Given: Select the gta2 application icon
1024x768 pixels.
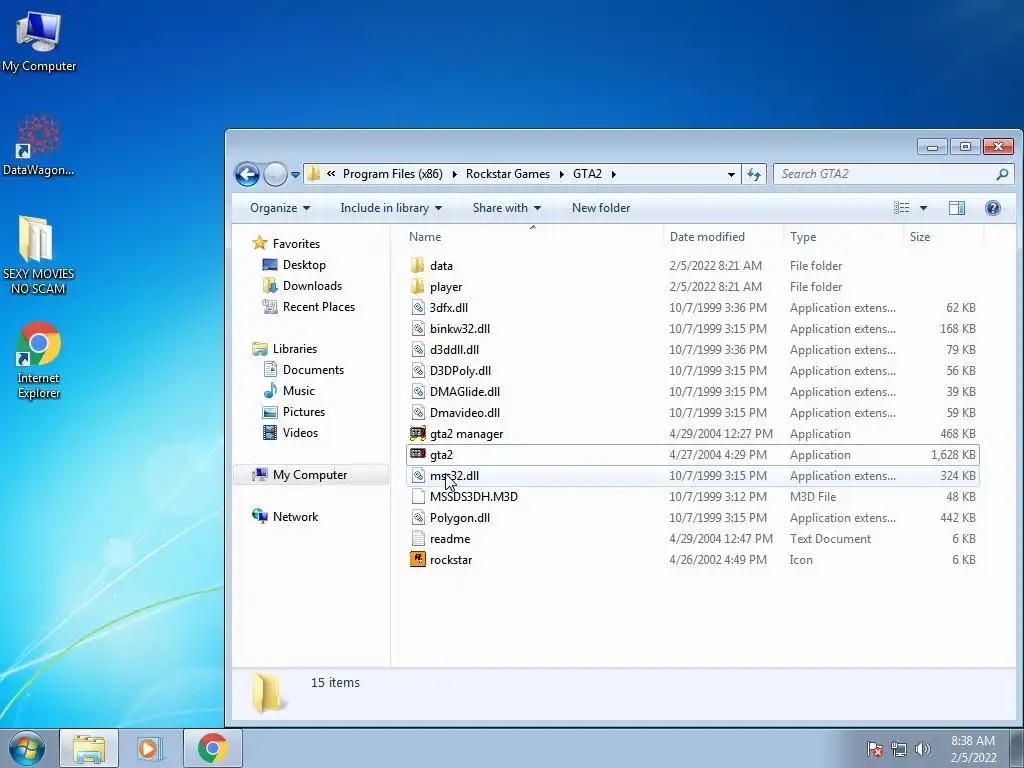Looking at the screenshot, I should 418,454.
